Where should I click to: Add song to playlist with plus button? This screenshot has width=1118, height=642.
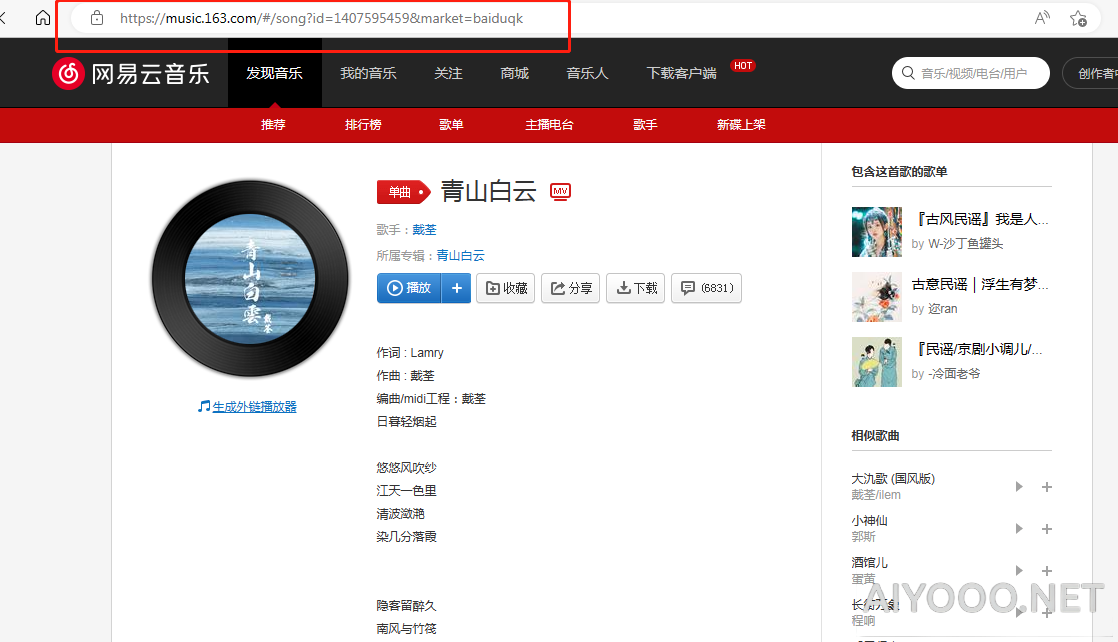456,288
